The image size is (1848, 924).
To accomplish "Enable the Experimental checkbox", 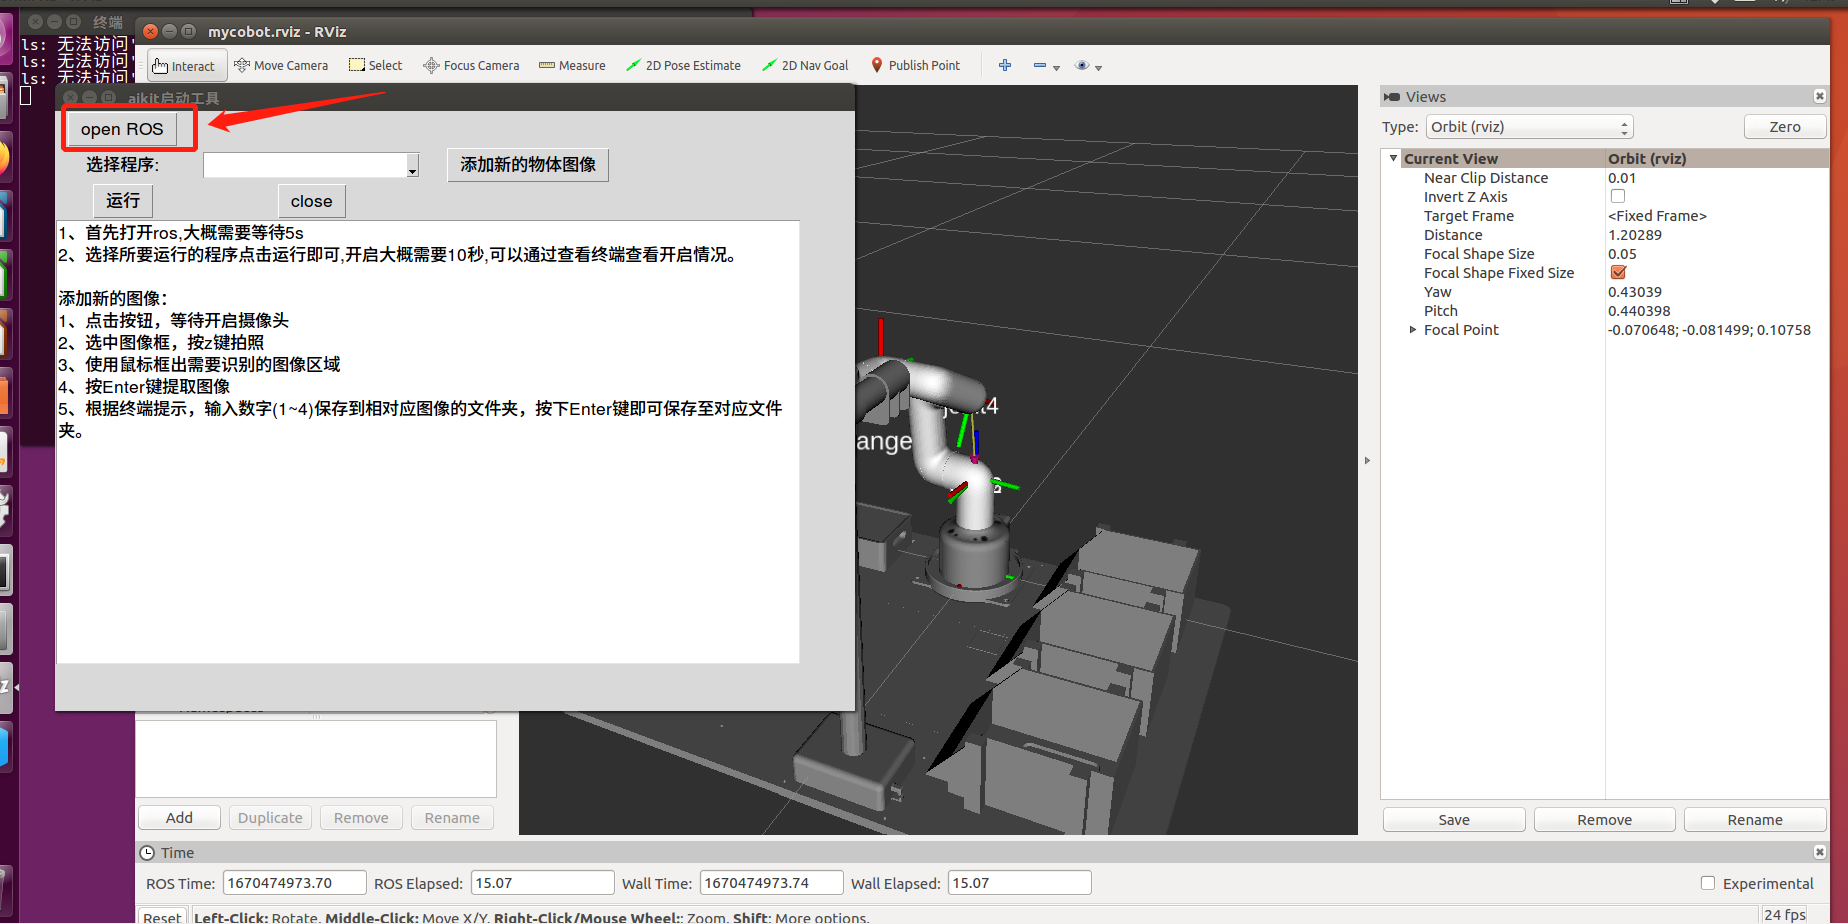I will point(1708,883).
